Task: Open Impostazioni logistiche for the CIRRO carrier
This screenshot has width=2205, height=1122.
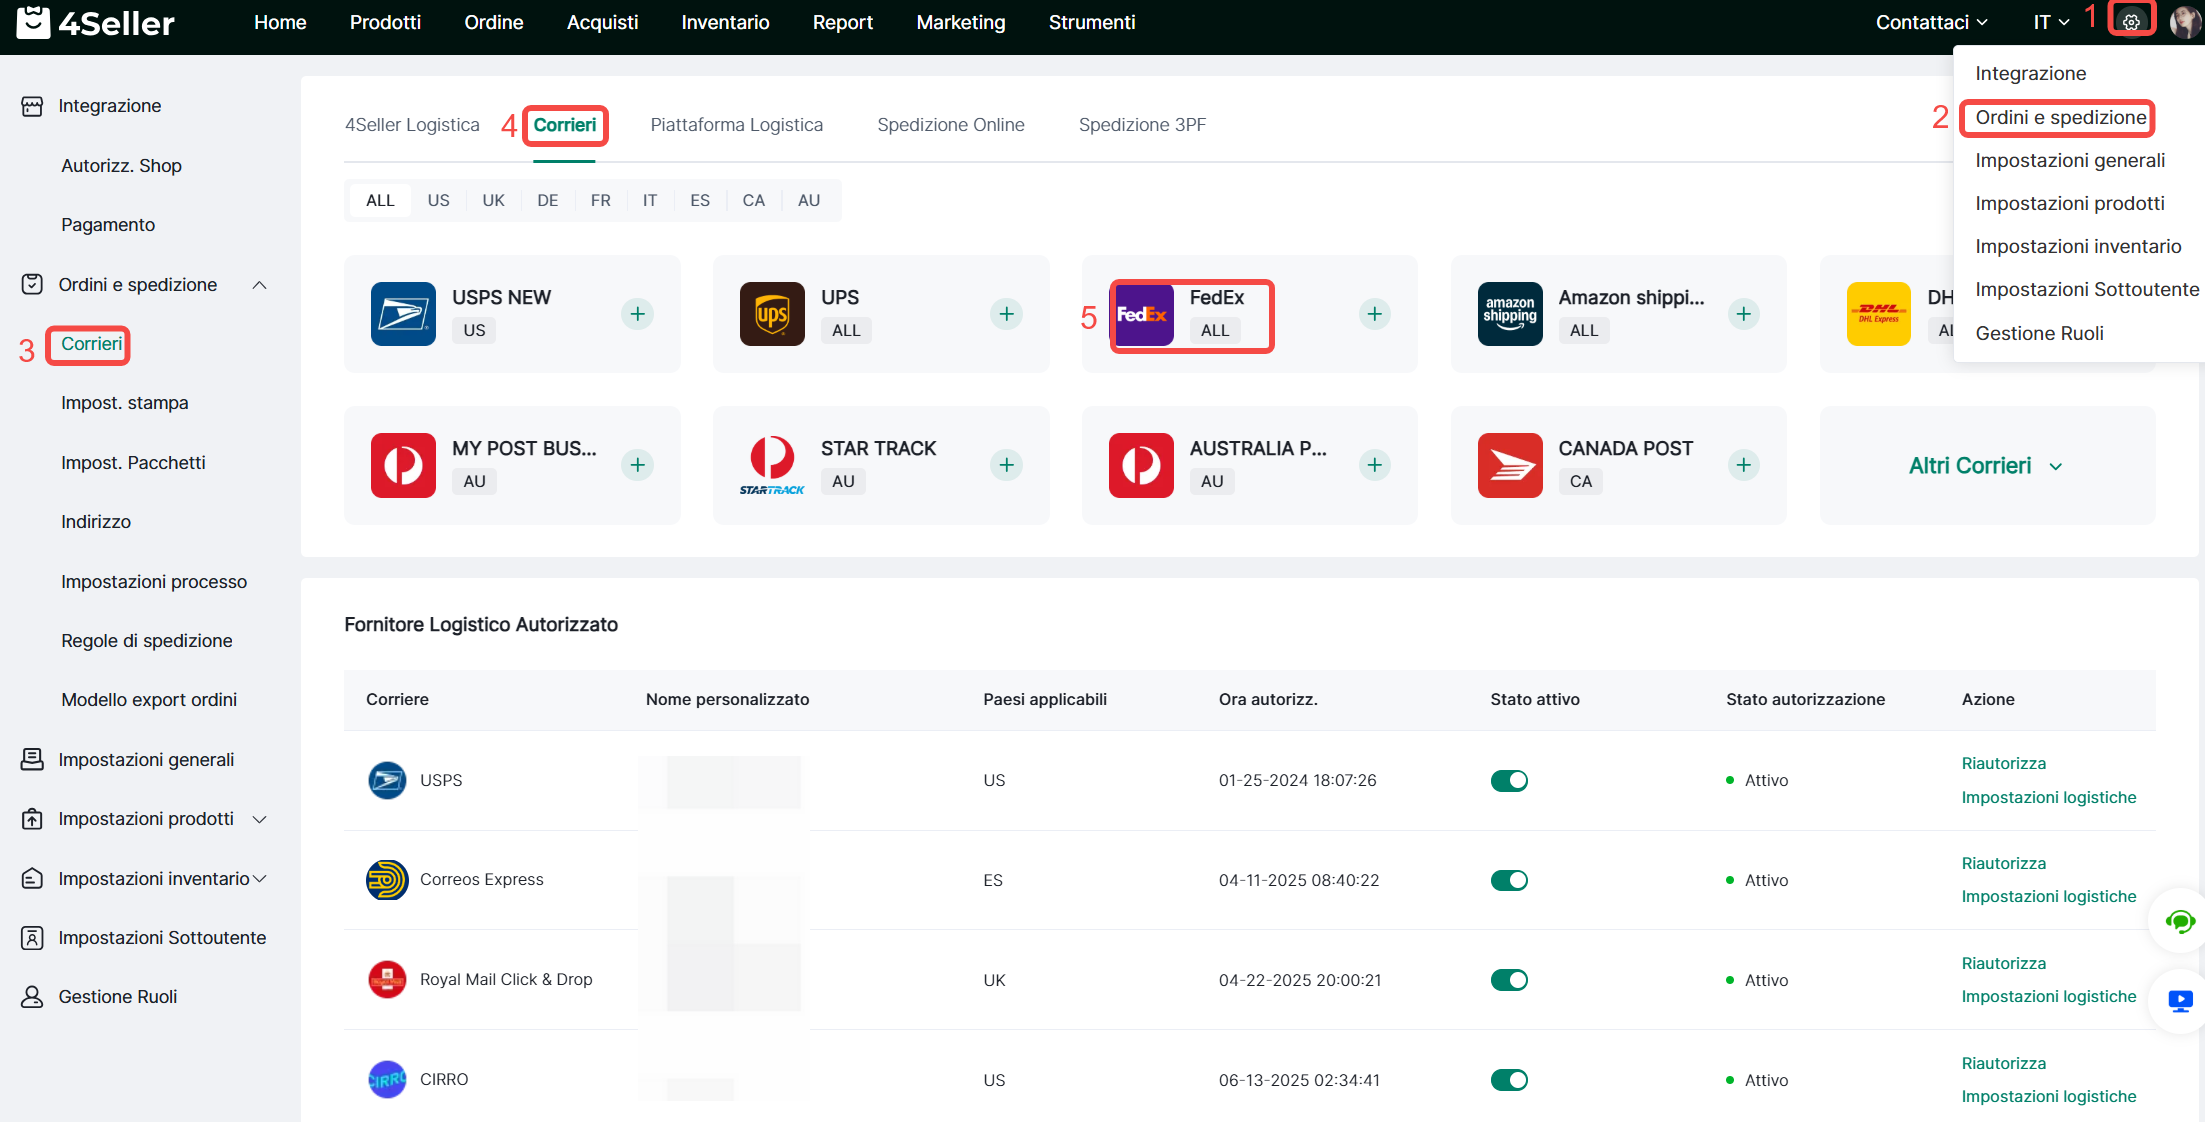Action: (2048, 1096)
